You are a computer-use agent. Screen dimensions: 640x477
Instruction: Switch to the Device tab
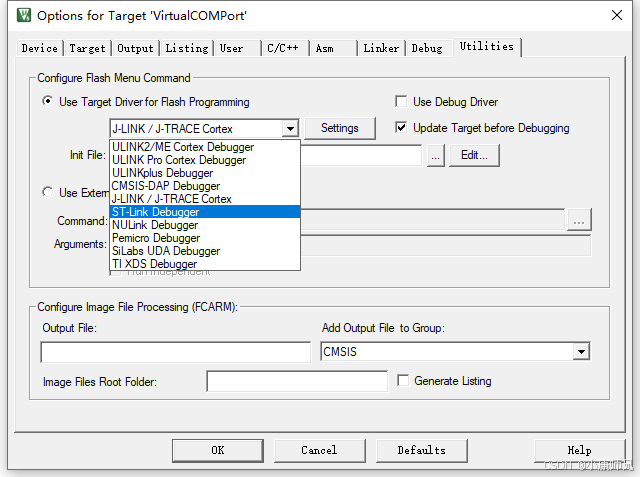click(x=40, y=48)
